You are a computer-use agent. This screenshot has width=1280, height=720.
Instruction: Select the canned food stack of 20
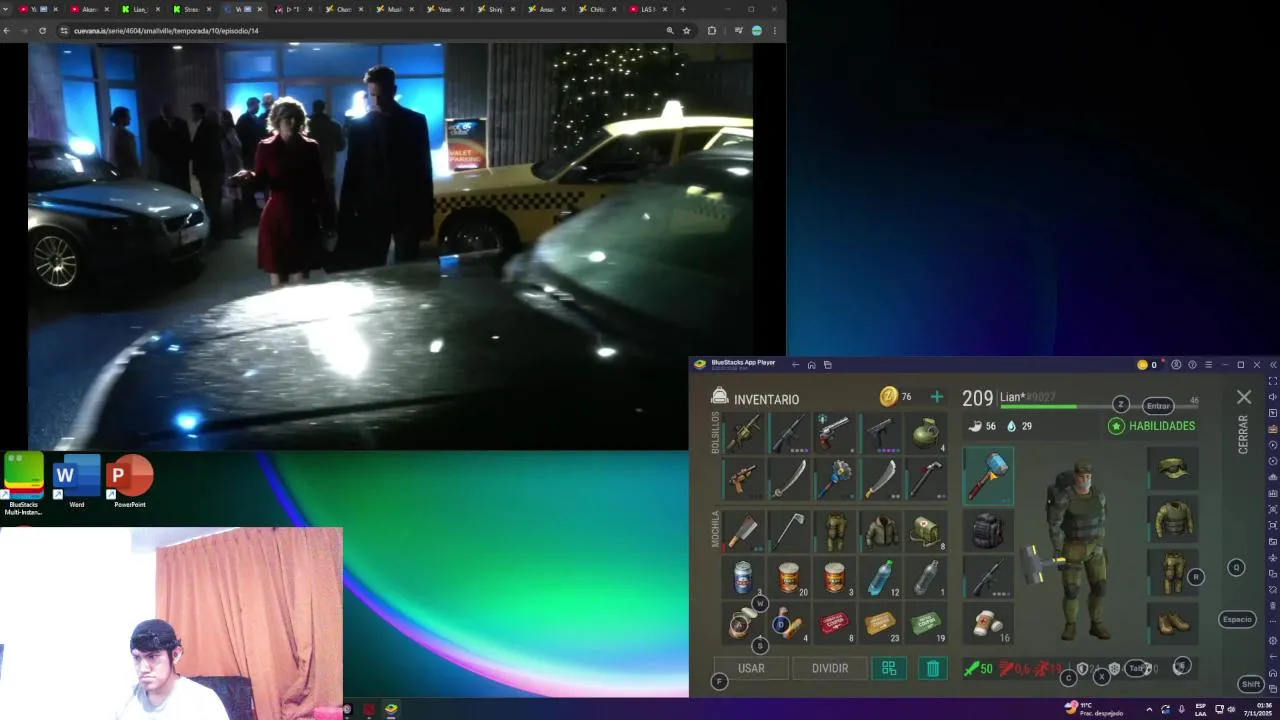(789, 578)
